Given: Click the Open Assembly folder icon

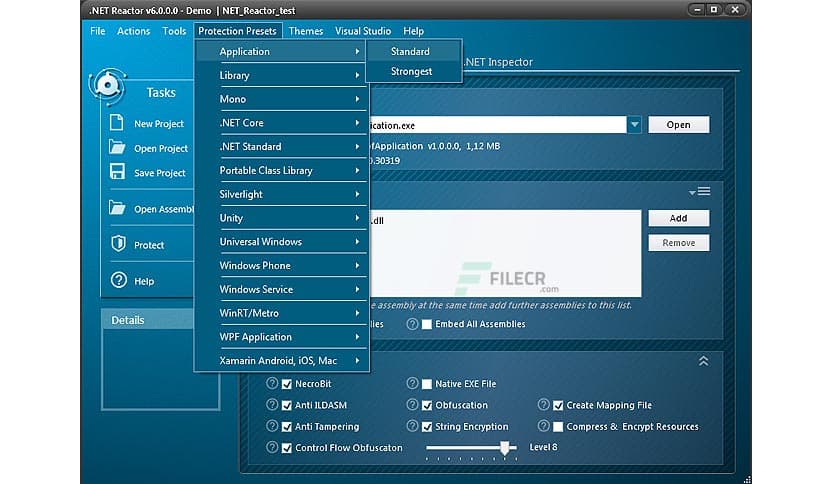Looking at the screenshot, I should pyautogui.click(x=117, y=208).
